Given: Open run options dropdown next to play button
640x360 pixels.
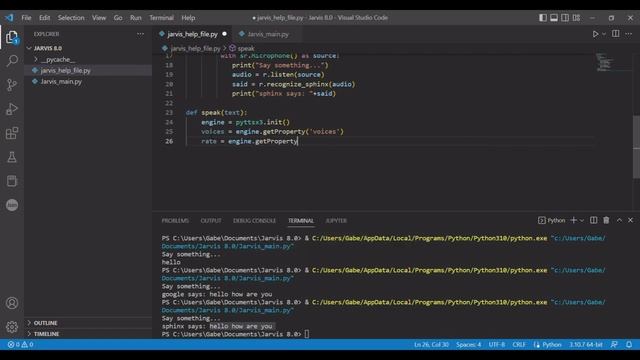Looking at the screenshot, I should click(x=604, y=34).
